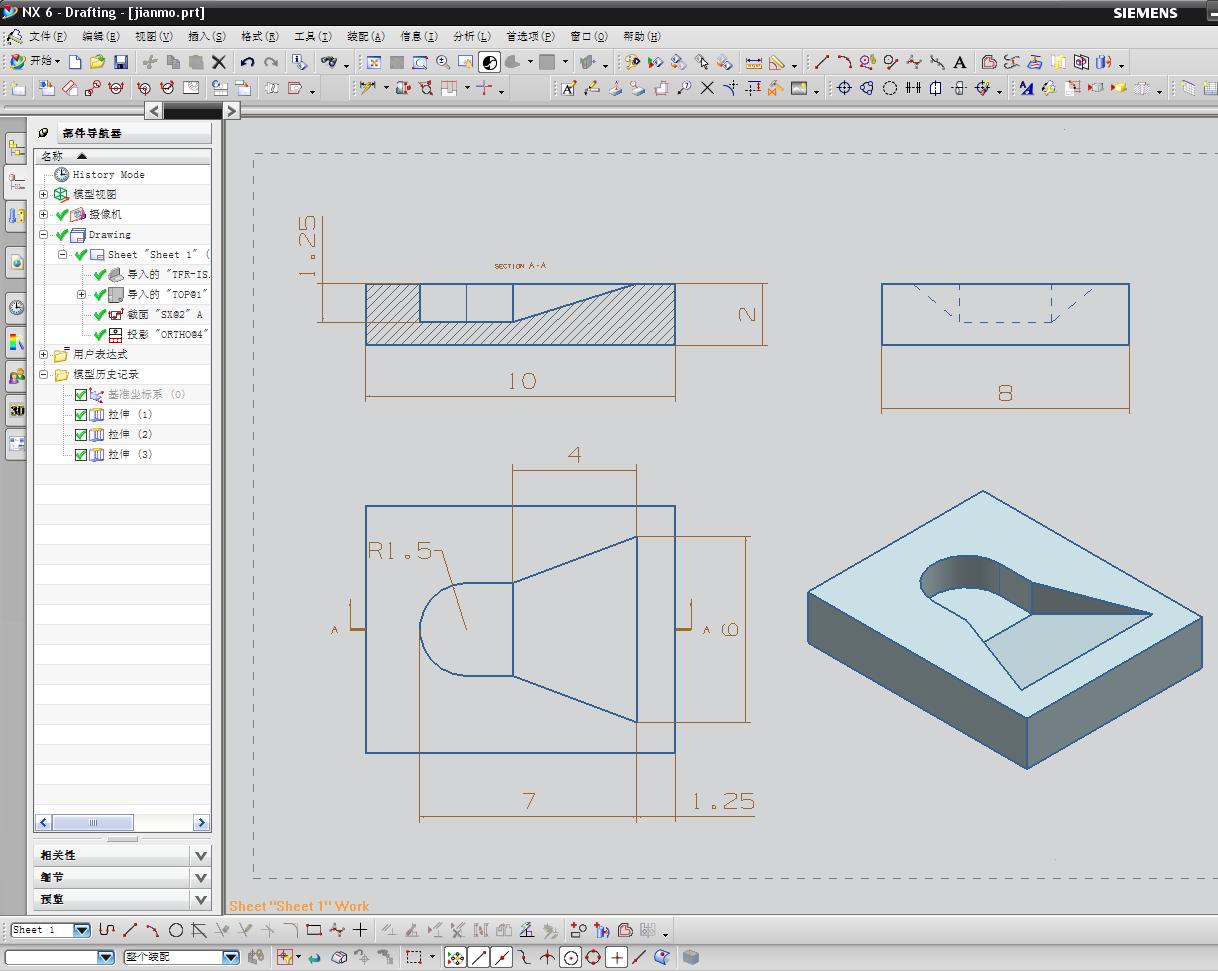Screen dimensions: 1218x971
Task: Select the Text annotation 'A' tool
Action: pos(960,62)
